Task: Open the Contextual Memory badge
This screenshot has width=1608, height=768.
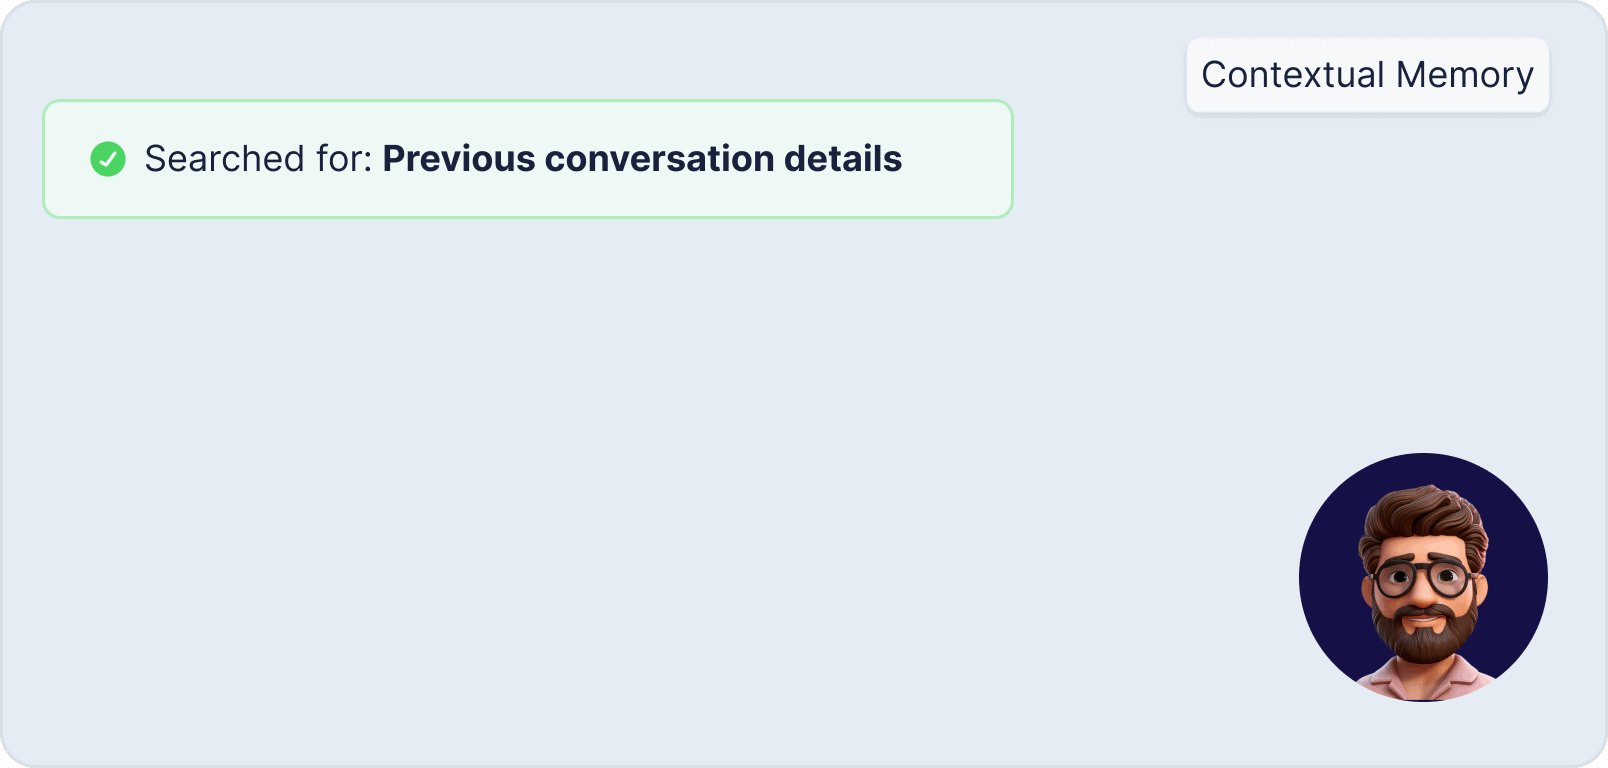Action: pos(1367,76)
